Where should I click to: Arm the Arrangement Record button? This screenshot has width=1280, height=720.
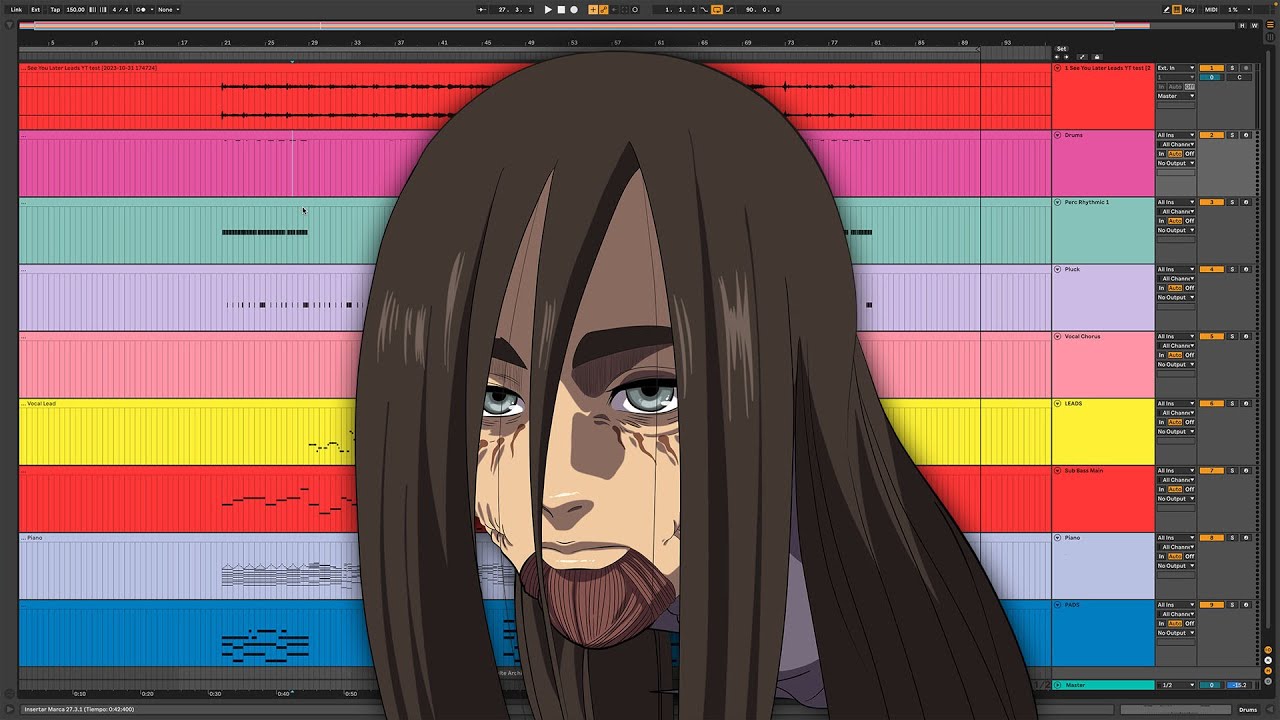click(574, 9)
